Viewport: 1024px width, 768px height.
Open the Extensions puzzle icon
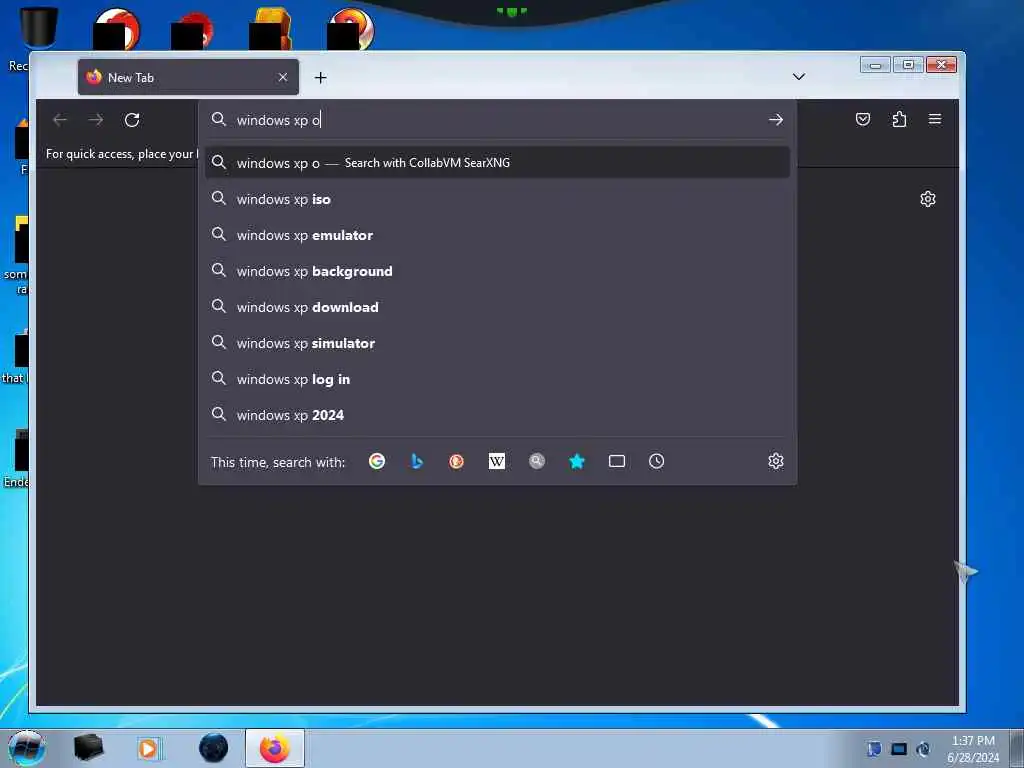coord(899,119)
